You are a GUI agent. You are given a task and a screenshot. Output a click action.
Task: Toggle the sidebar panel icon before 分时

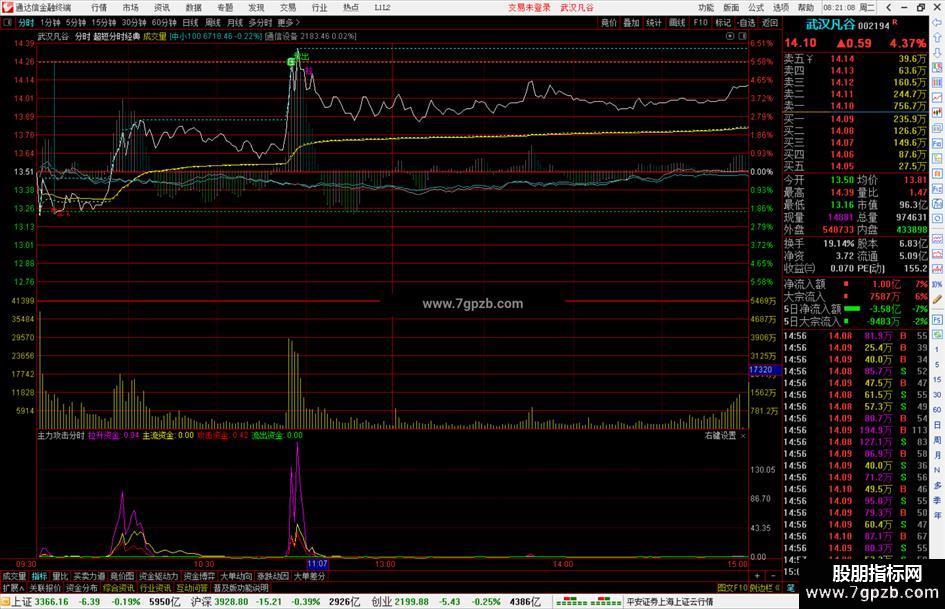8,23
